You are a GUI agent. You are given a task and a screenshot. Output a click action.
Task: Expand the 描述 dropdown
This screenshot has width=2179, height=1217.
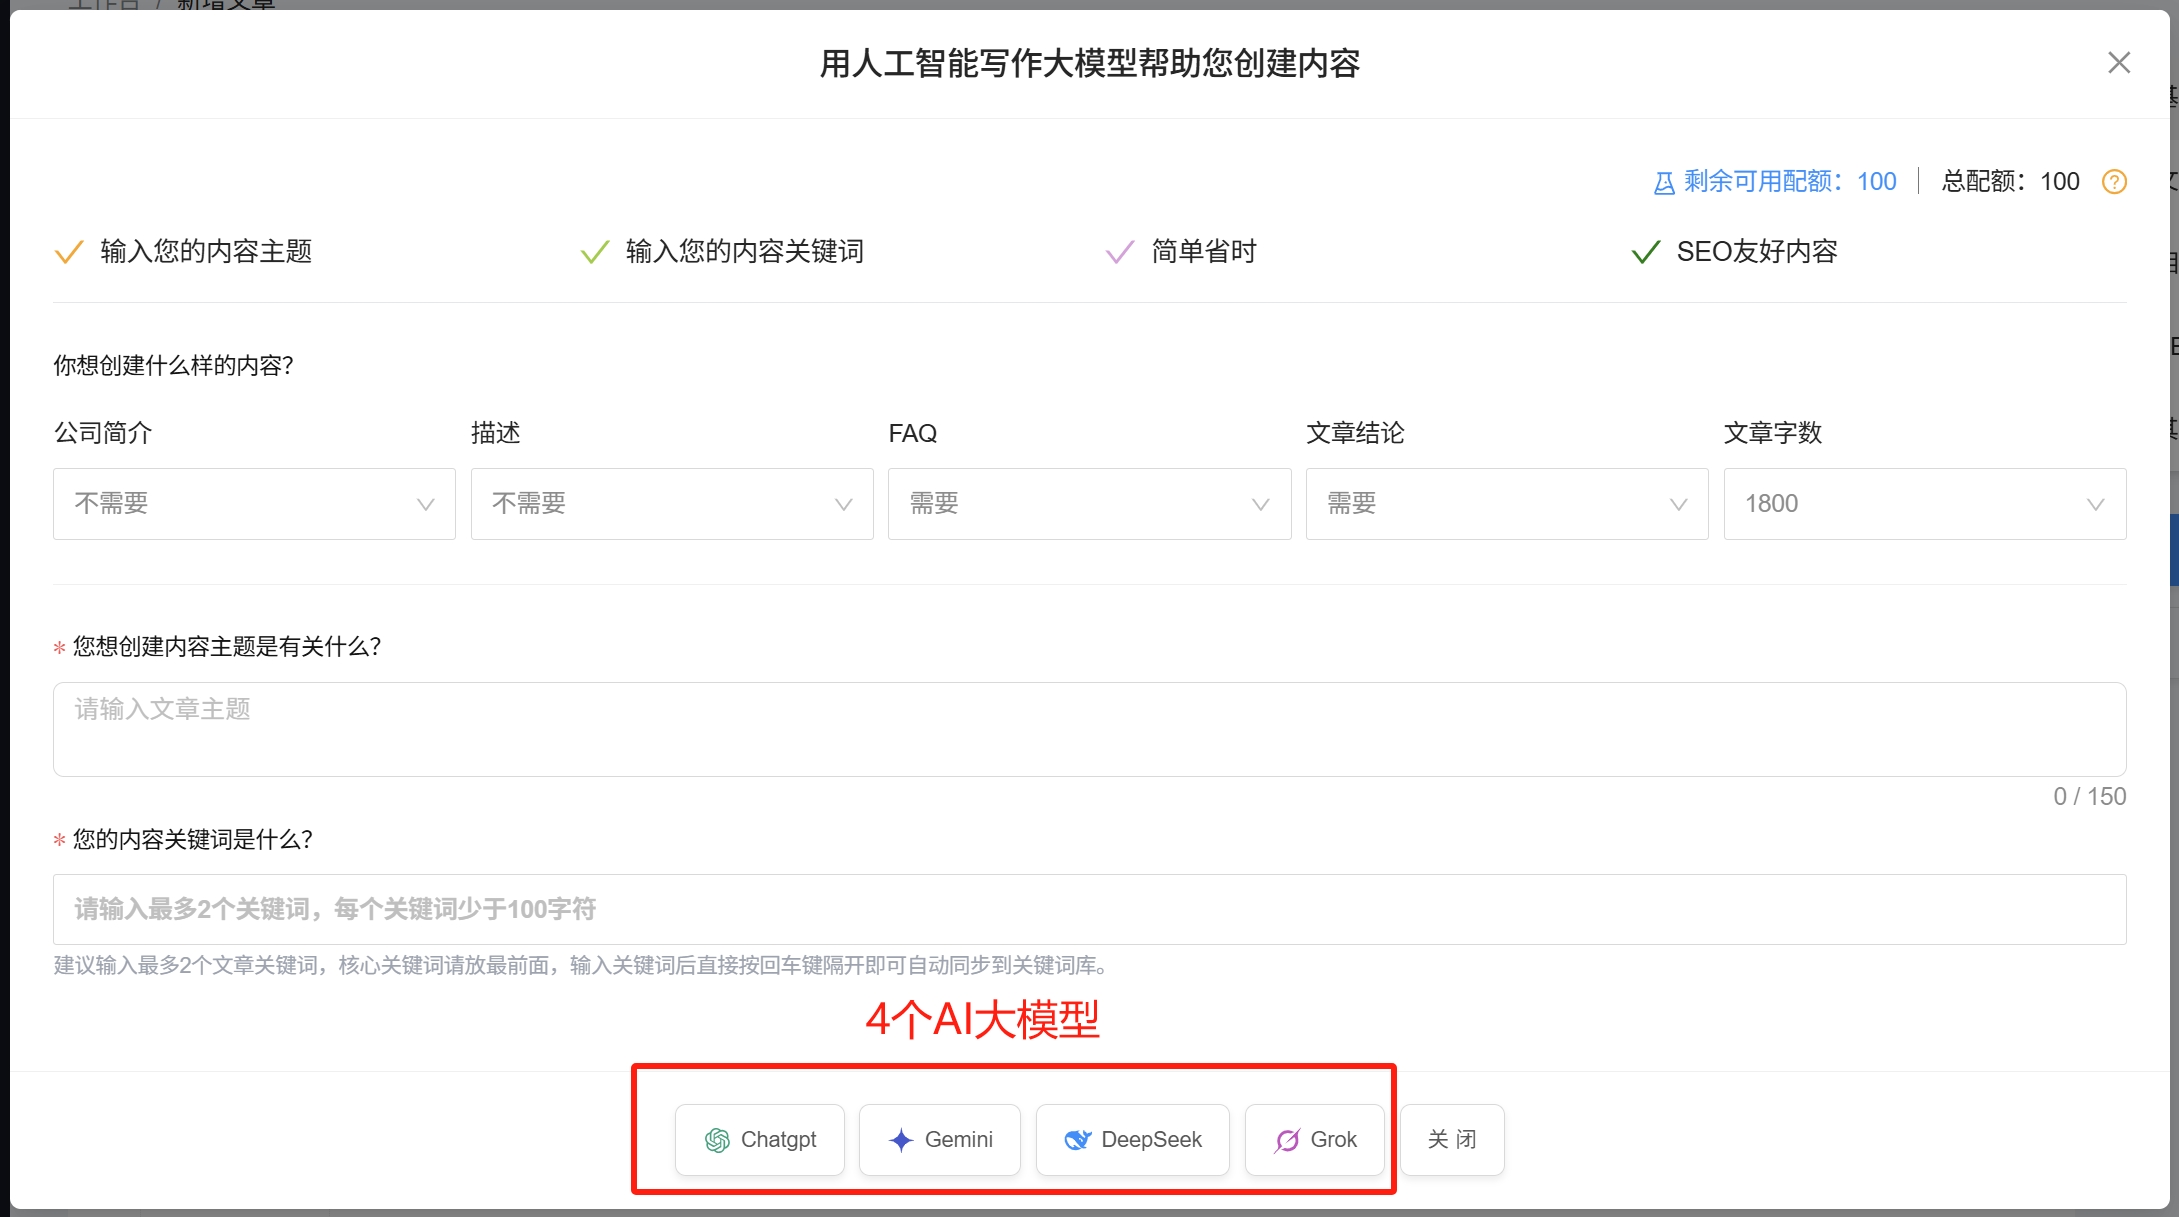tap(671, 504)
